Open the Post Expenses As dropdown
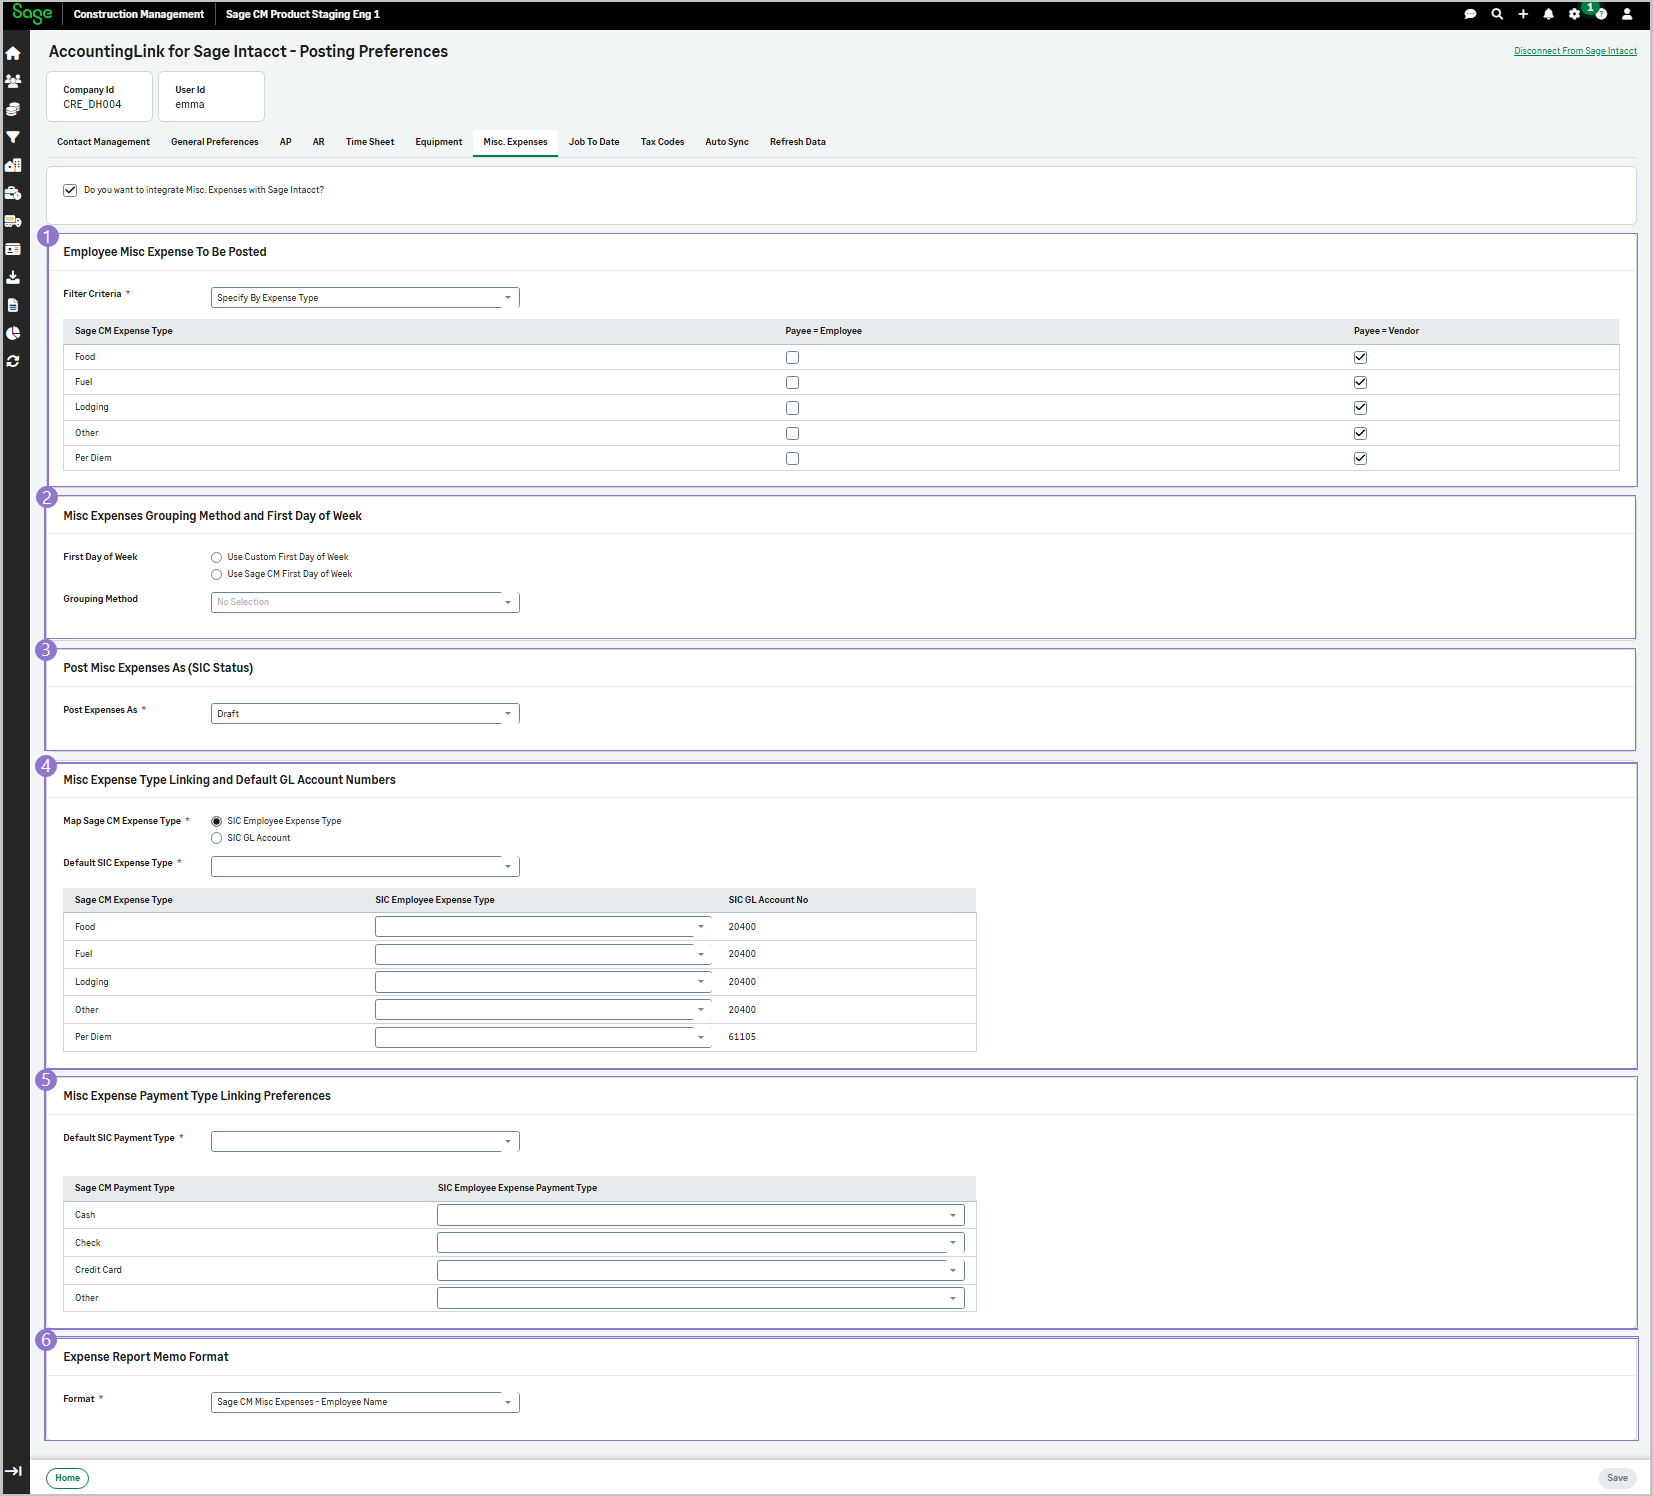This screenshot has height=1496, width=1653. (x=509, y=713)
